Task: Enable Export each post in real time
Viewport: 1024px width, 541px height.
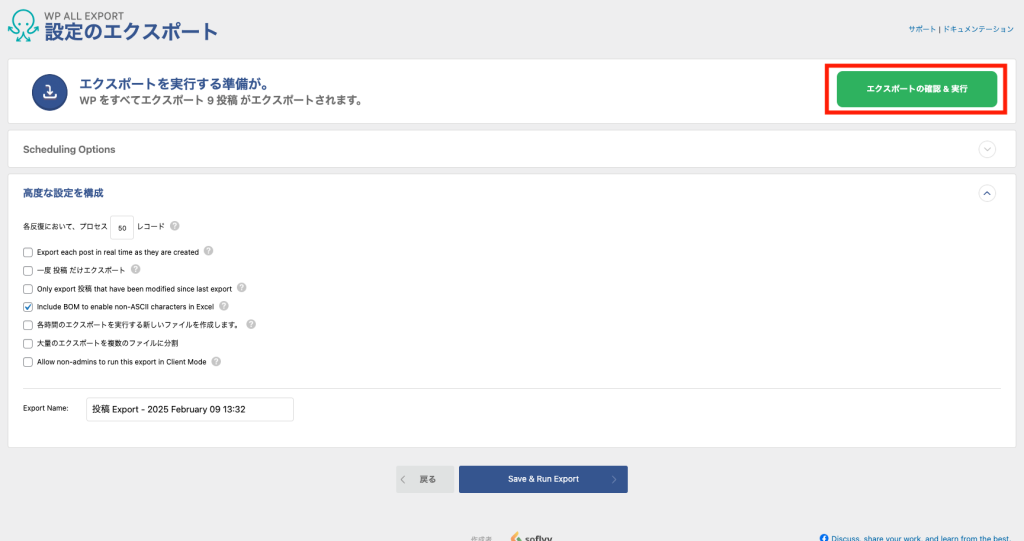Action: (x=28, y=252)
